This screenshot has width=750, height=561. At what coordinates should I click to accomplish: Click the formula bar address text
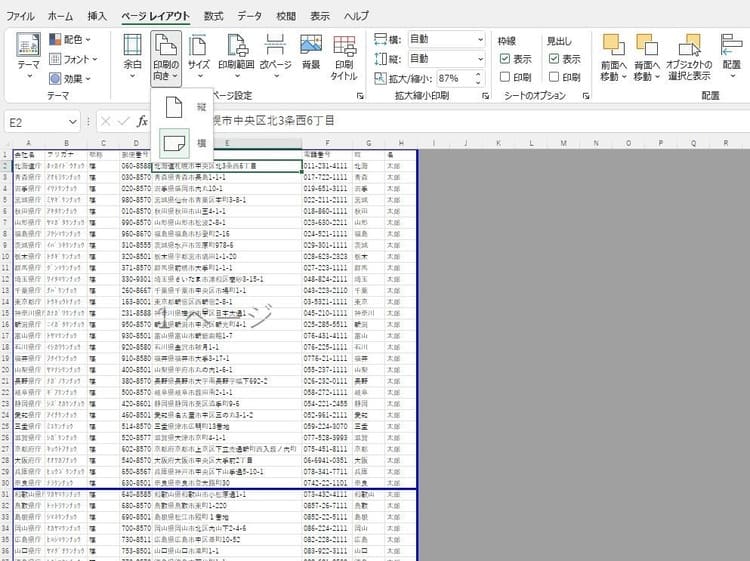[273, 121]
